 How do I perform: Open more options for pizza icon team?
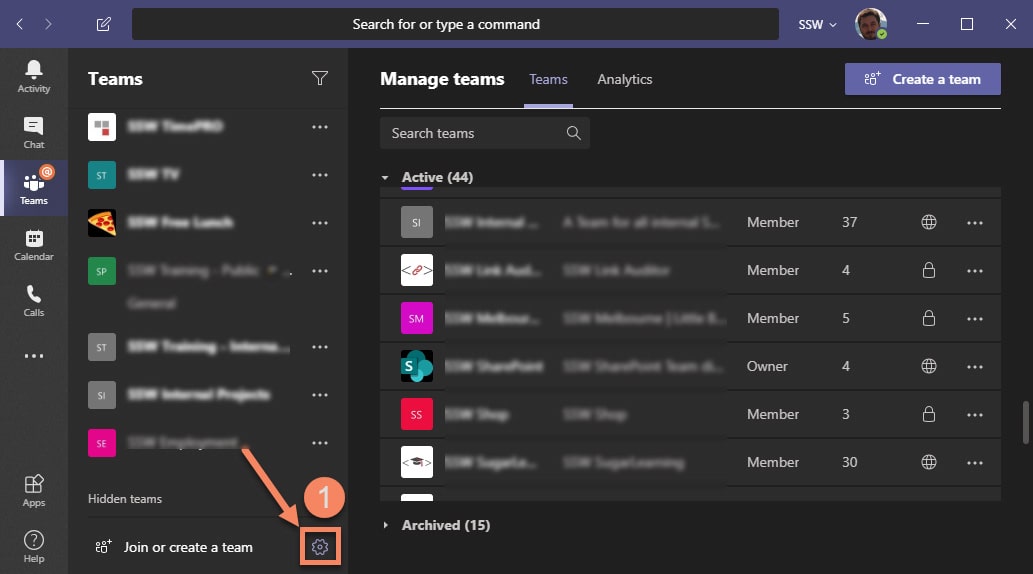pyautogui.click(x=320, y=223)
